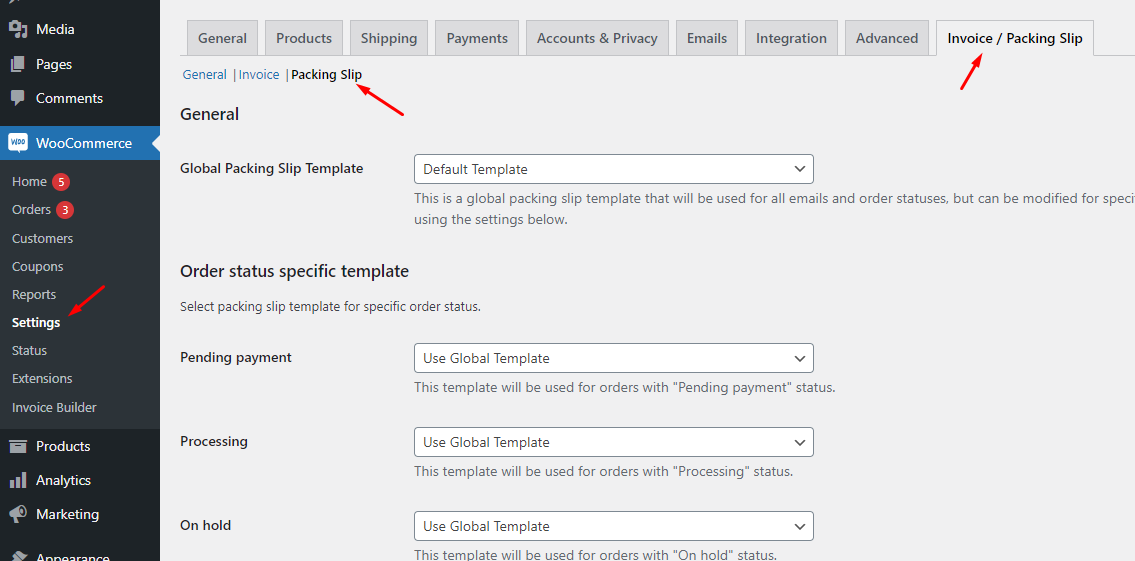Image resolution: width=1135 pixels, height=561 pixels.
Task: Click the Marketing megaphone icon
Action: [18, 514]
